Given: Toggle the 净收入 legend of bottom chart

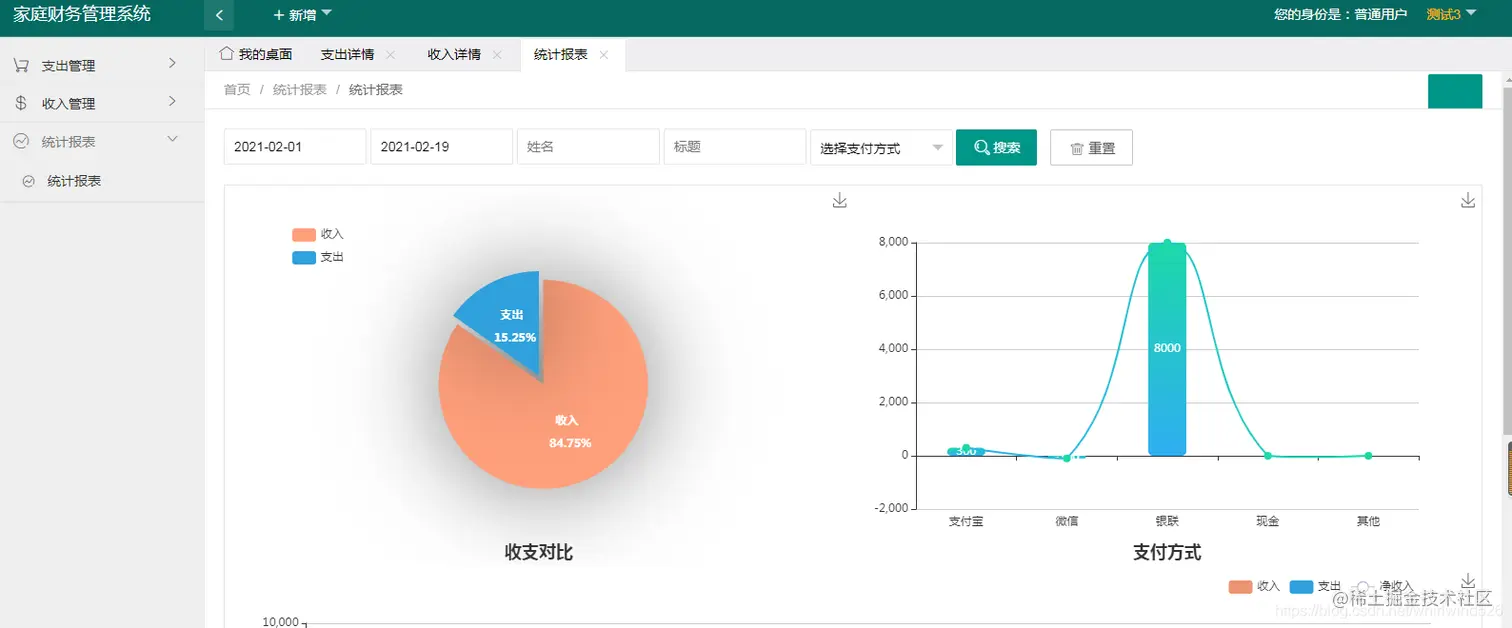Looking at the screenshot, I should pos(1383,586).
